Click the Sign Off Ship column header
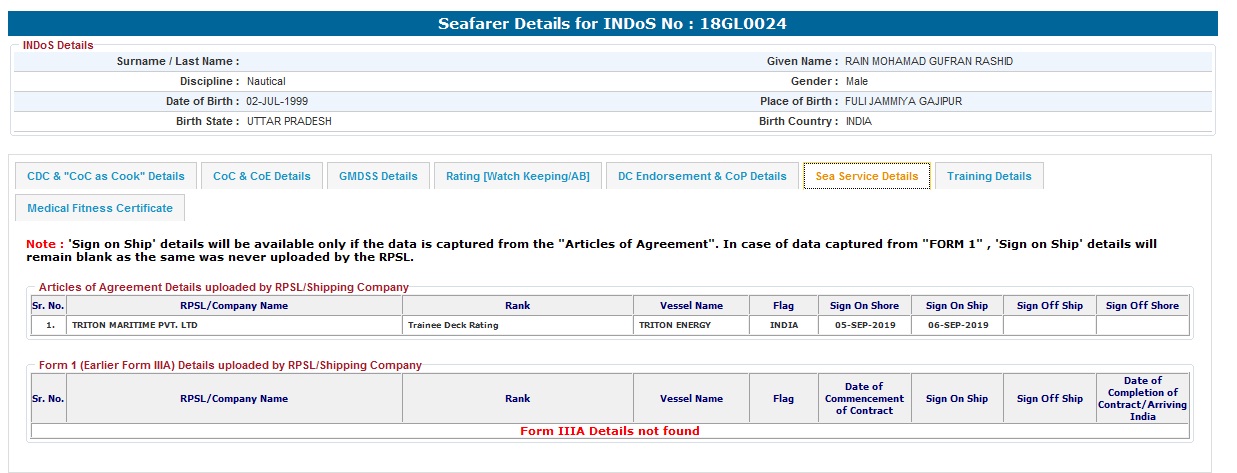 pos(1049,306)
